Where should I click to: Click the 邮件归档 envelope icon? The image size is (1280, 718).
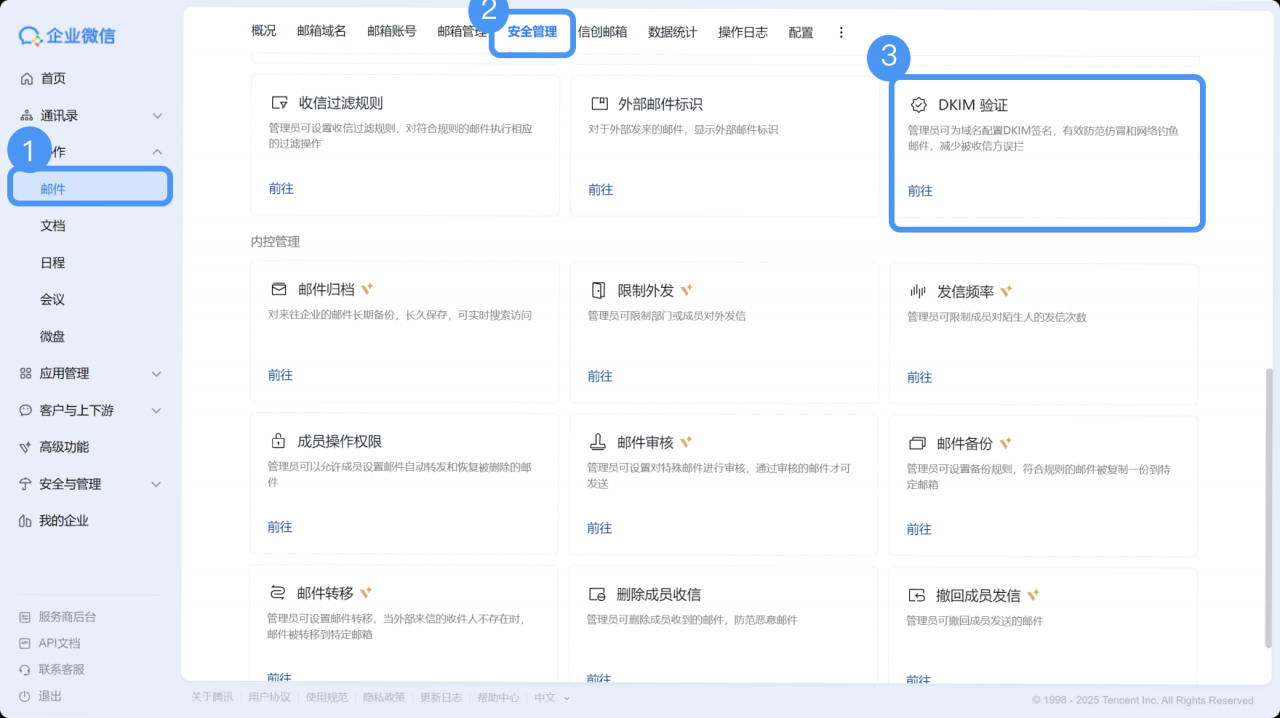(279, 289)
